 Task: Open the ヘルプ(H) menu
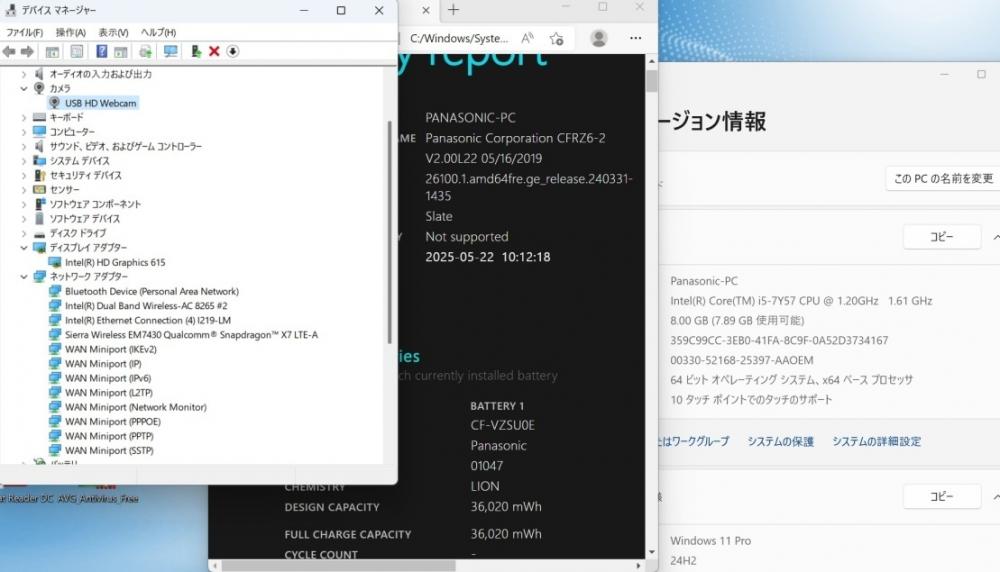158,33
